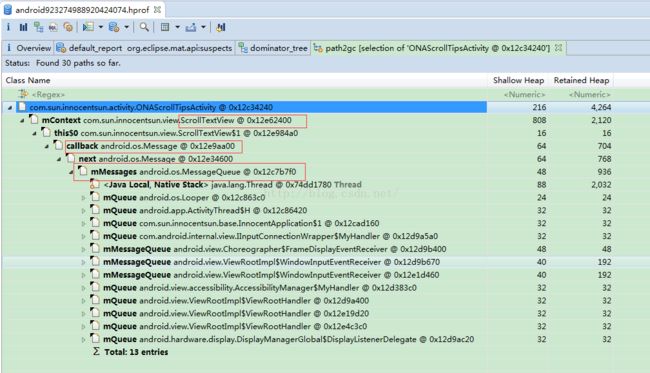
Task: Close the hprof editor tab with its X
Action: click(x=157, y=9)
